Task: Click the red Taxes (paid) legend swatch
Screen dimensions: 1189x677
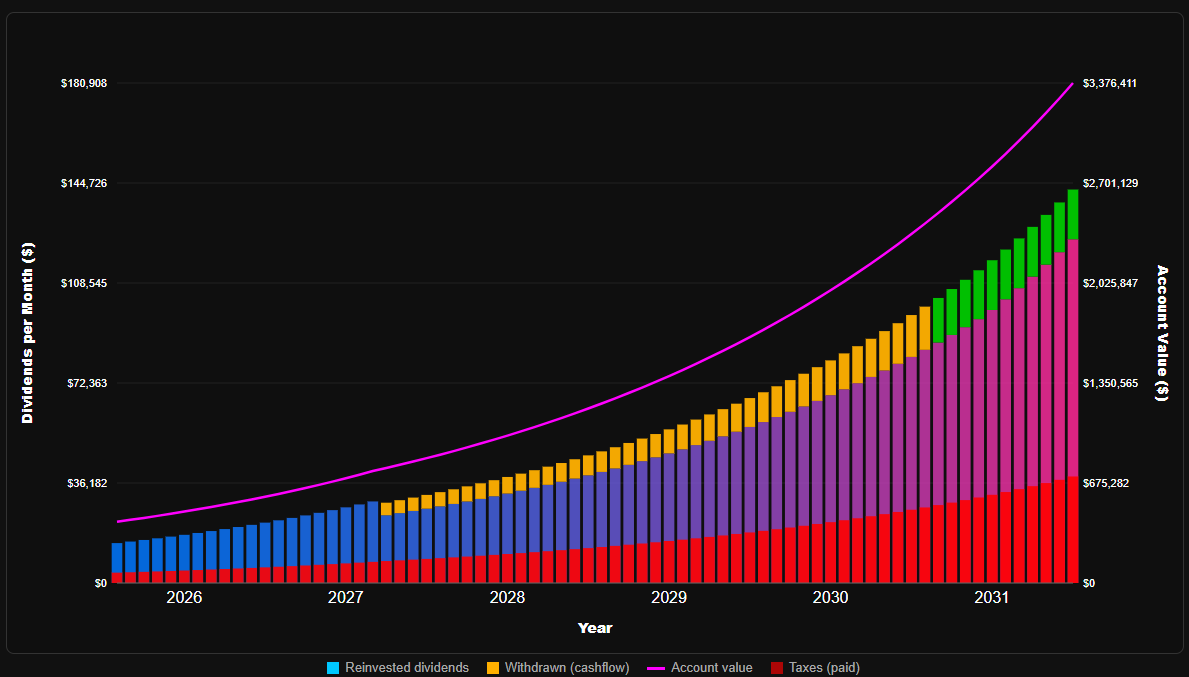Action: point(777,668)
